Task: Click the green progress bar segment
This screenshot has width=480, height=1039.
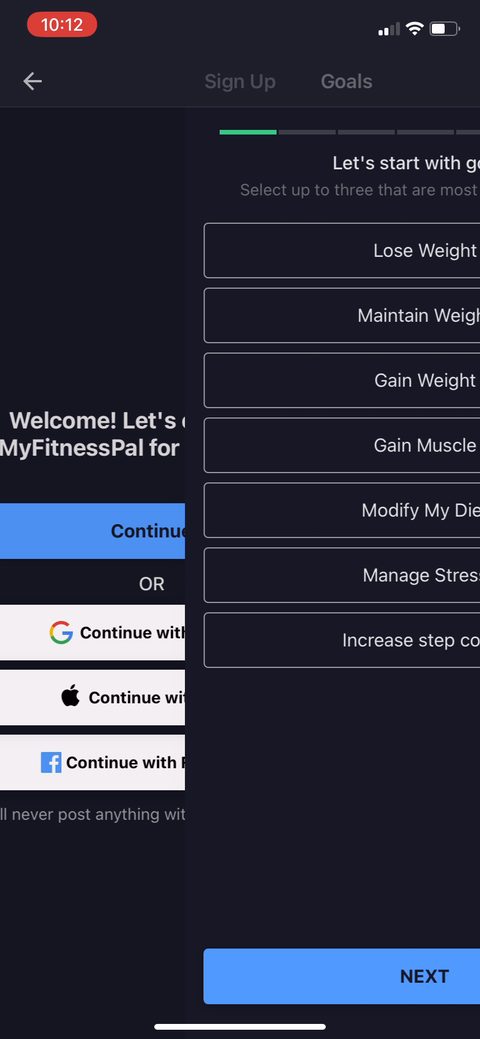Action: (248, 132)
